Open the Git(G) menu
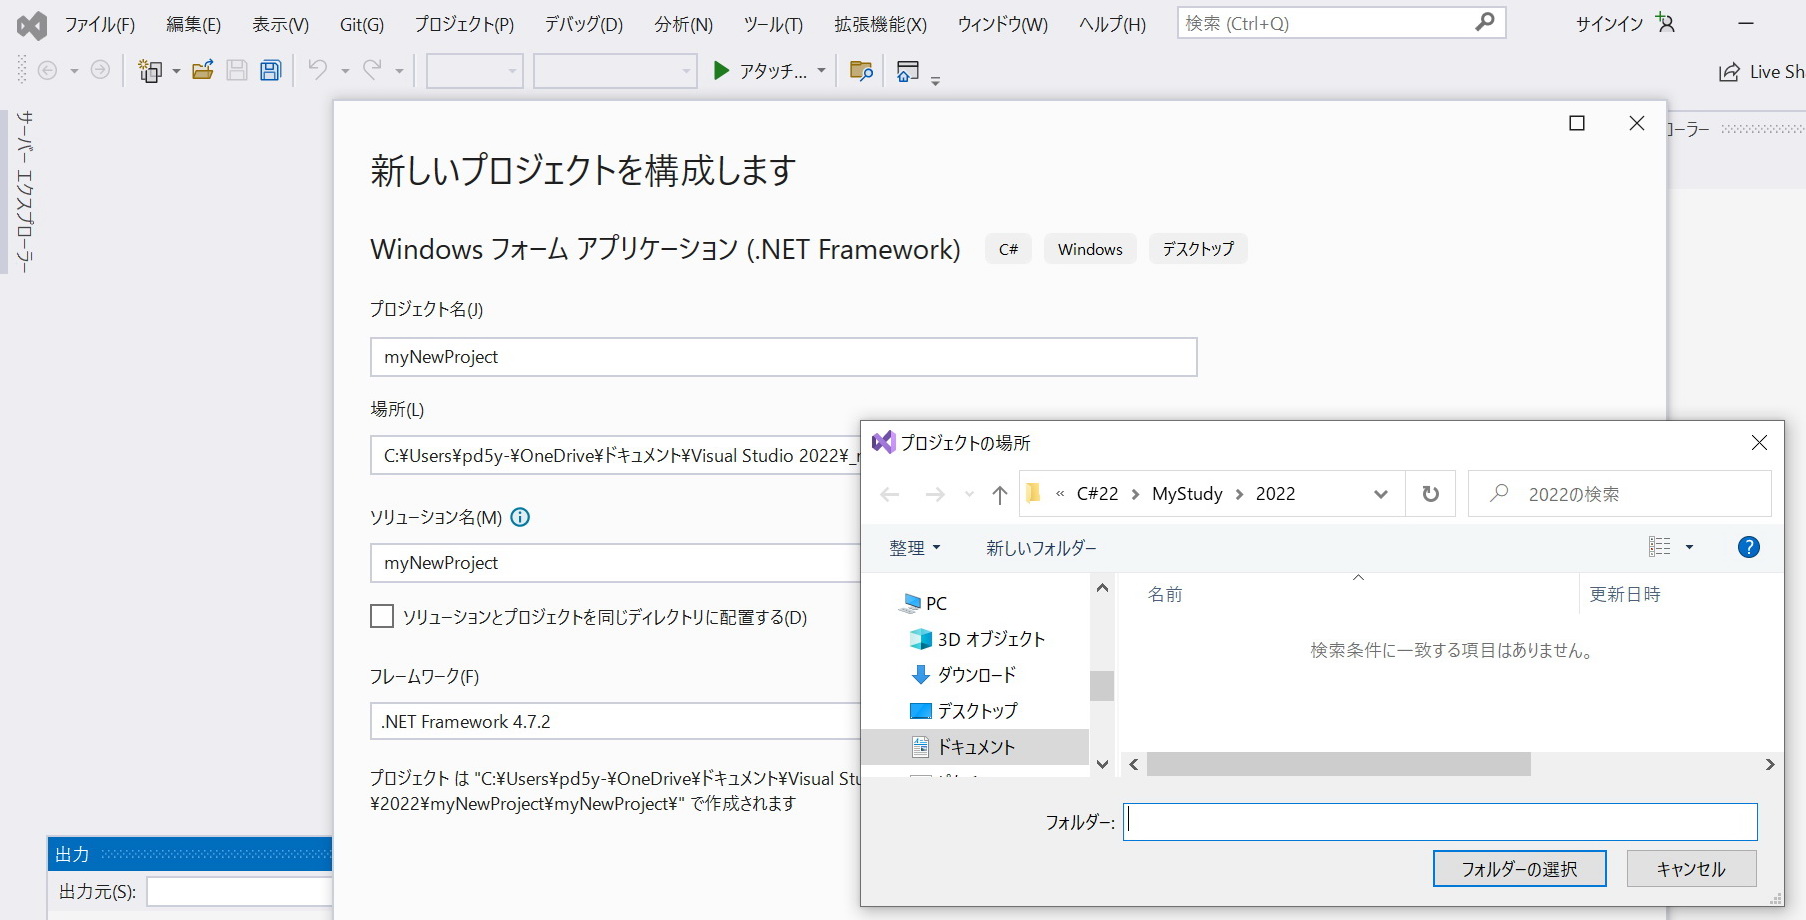1806x920 pixels. (x=362, y=24)
